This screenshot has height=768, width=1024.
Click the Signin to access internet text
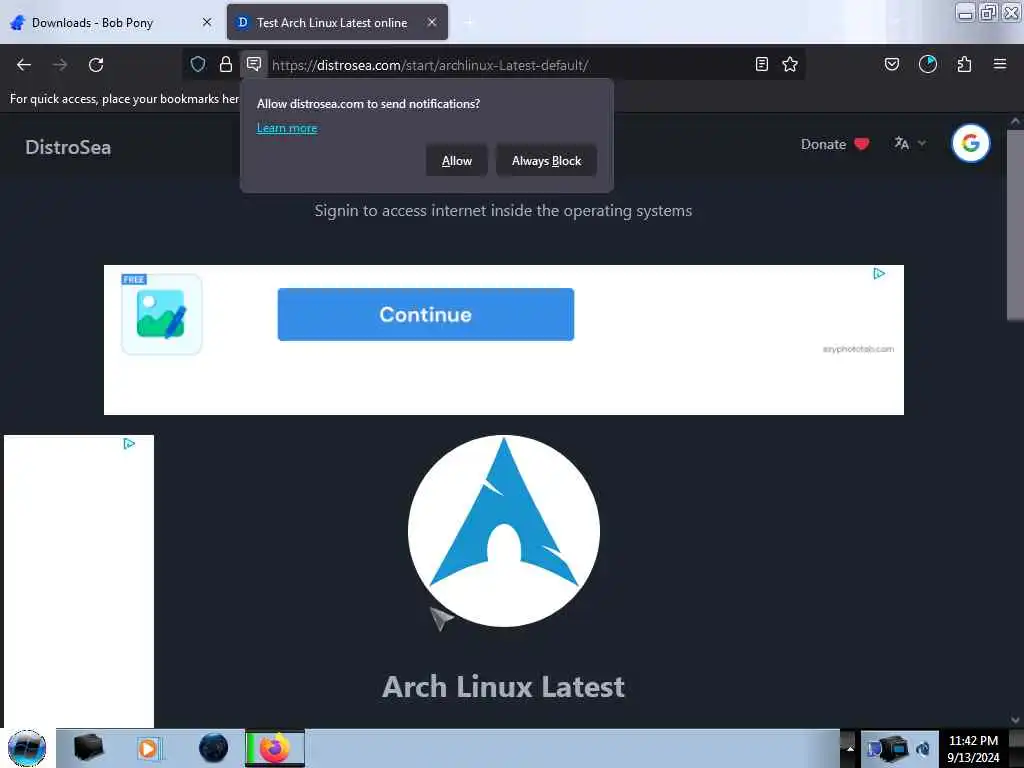[x=503, y=211]
